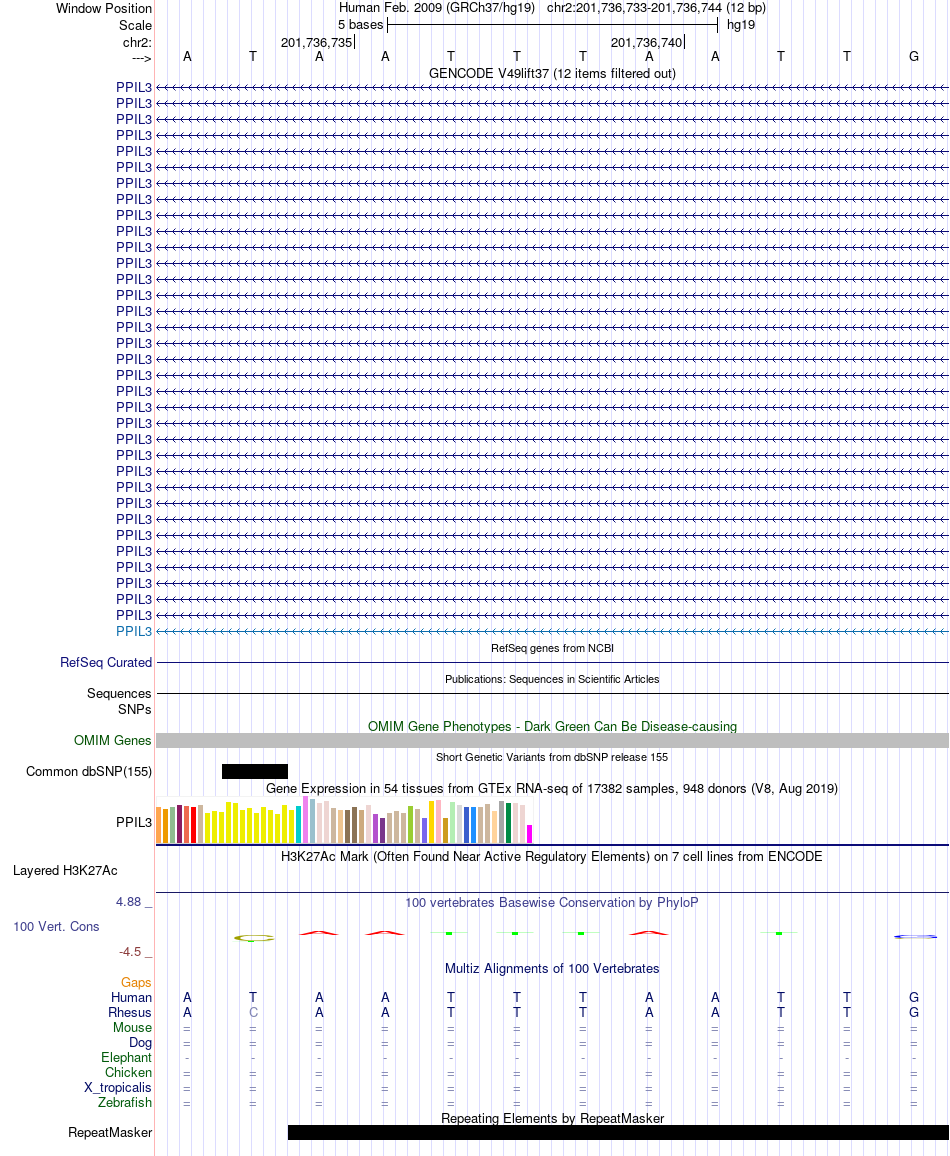Screen dimensions: 950x1156
Task: Click the PPIL3 GTEx tissue expression bar chart
Action: pyautogui.click(x=344, y=820)
